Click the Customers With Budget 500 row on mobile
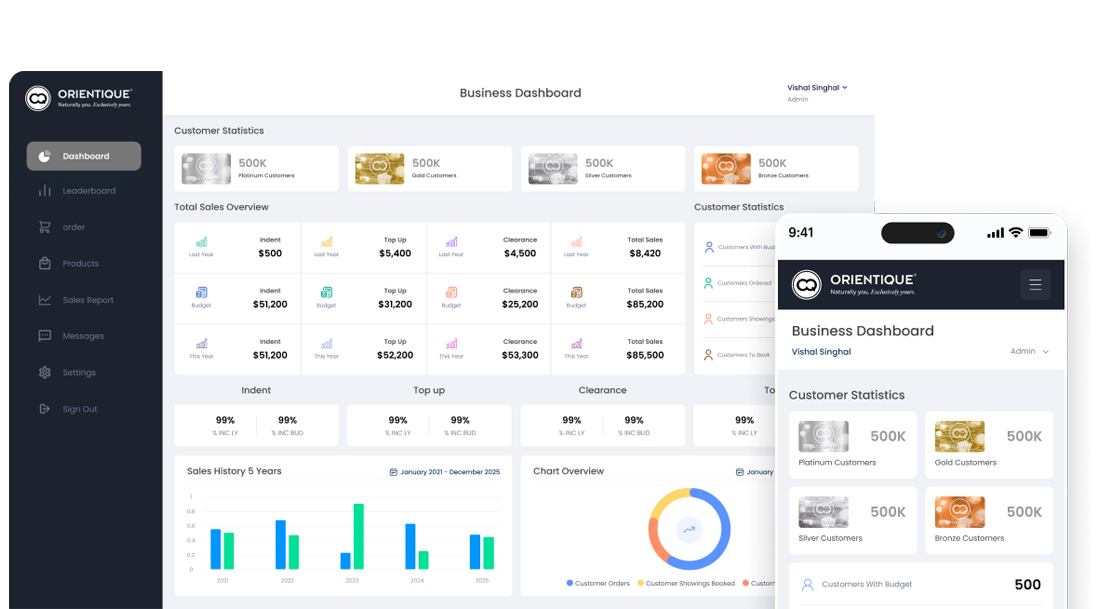 [x=921, y=584]
